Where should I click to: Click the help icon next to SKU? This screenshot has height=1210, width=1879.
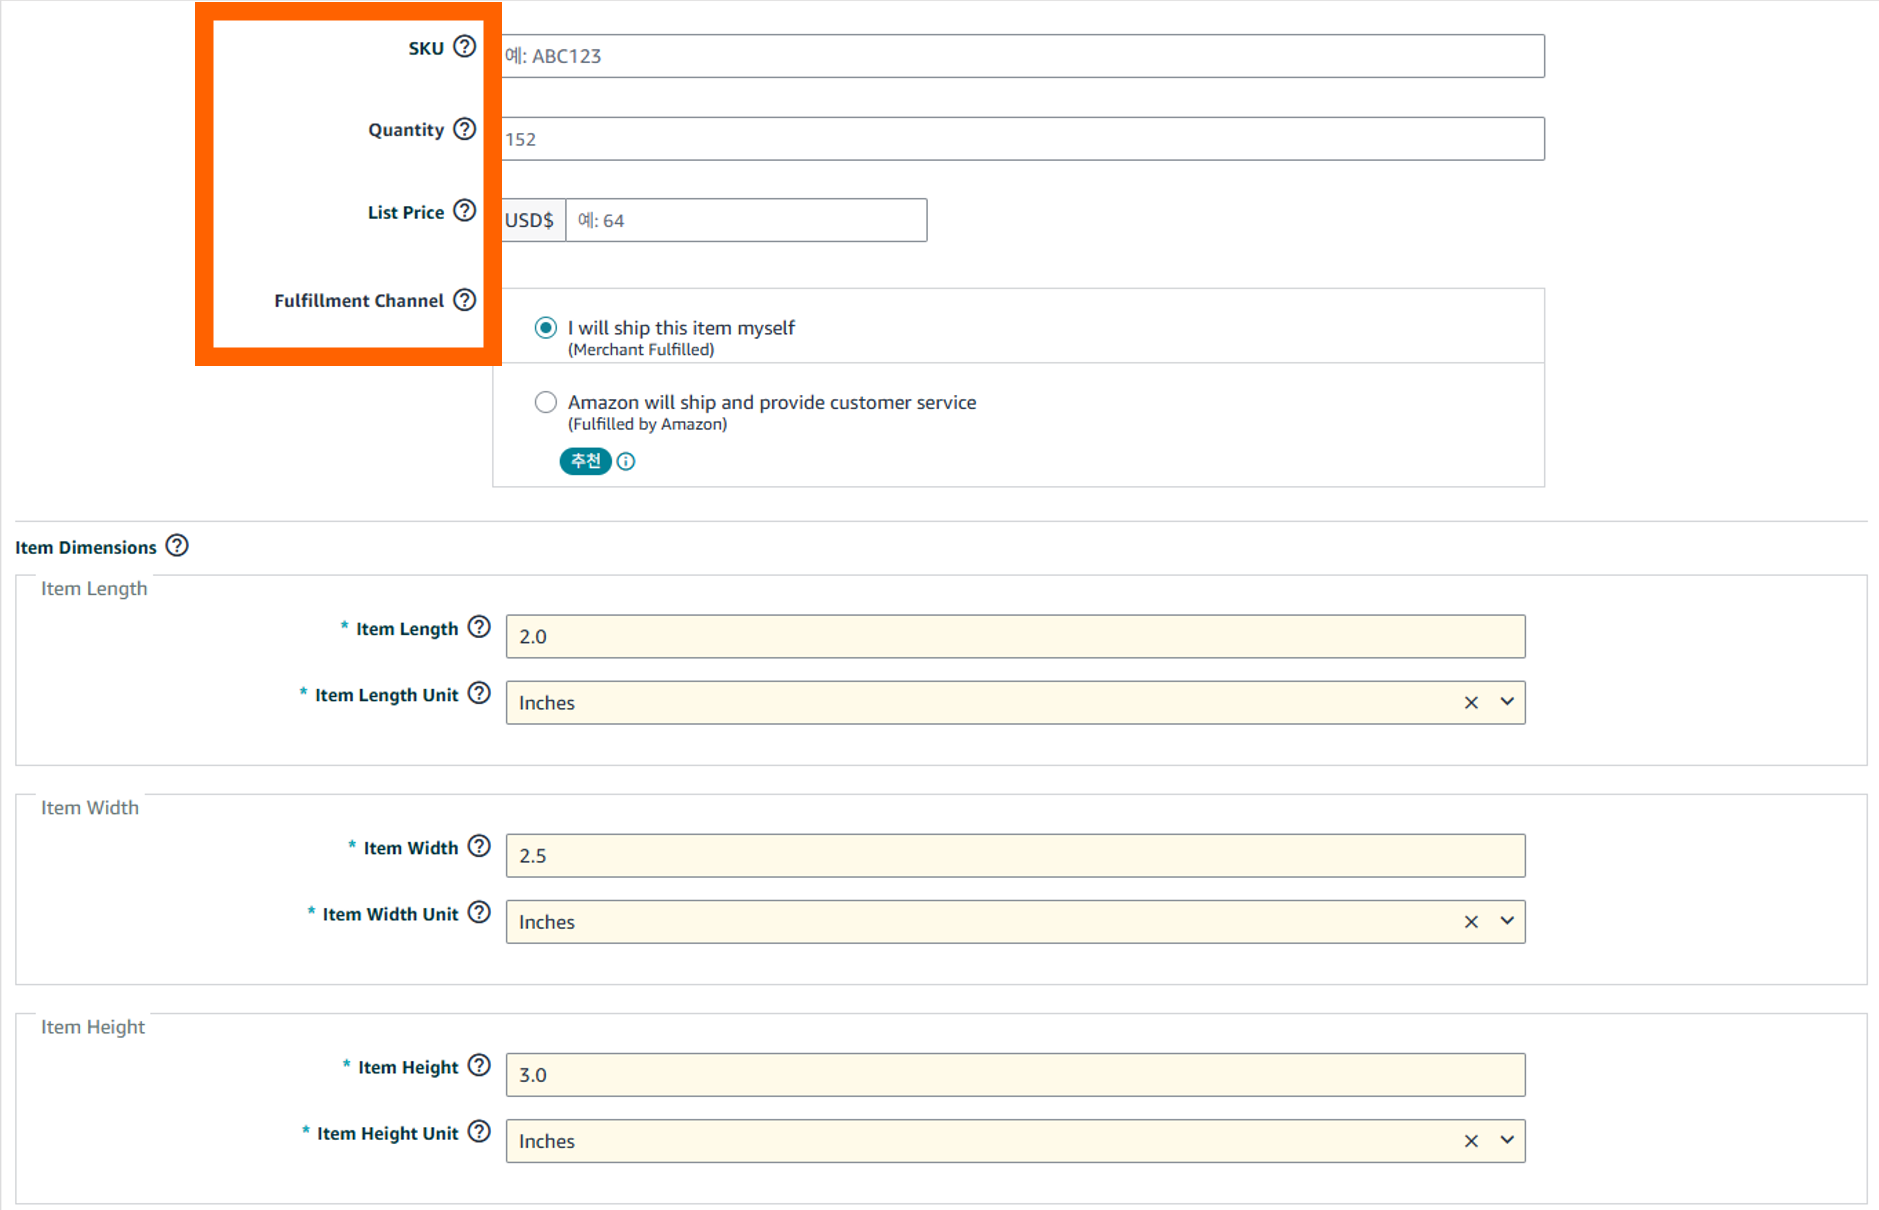(464, 47)
